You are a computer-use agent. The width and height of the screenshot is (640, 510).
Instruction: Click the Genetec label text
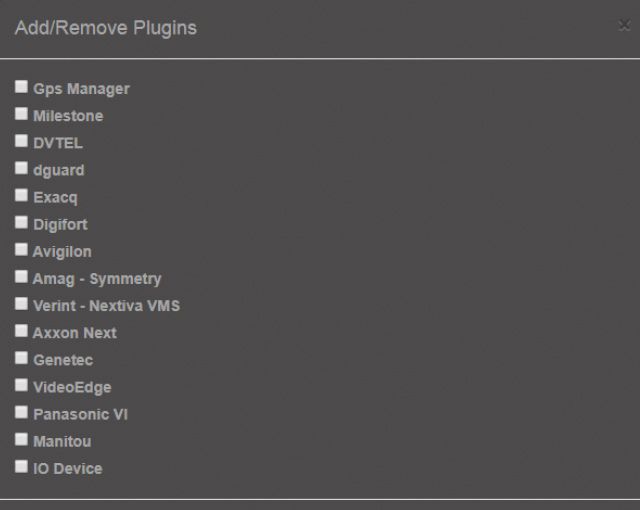(x=63, y=360)
